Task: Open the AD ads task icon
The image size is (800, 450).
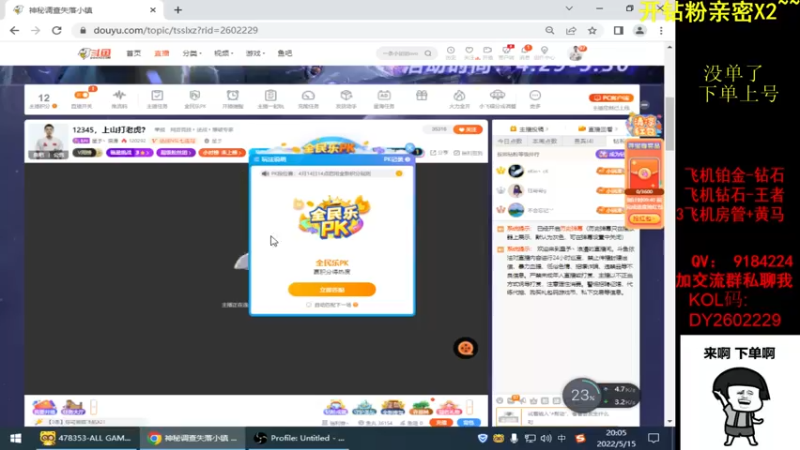Action: point(384,95)
